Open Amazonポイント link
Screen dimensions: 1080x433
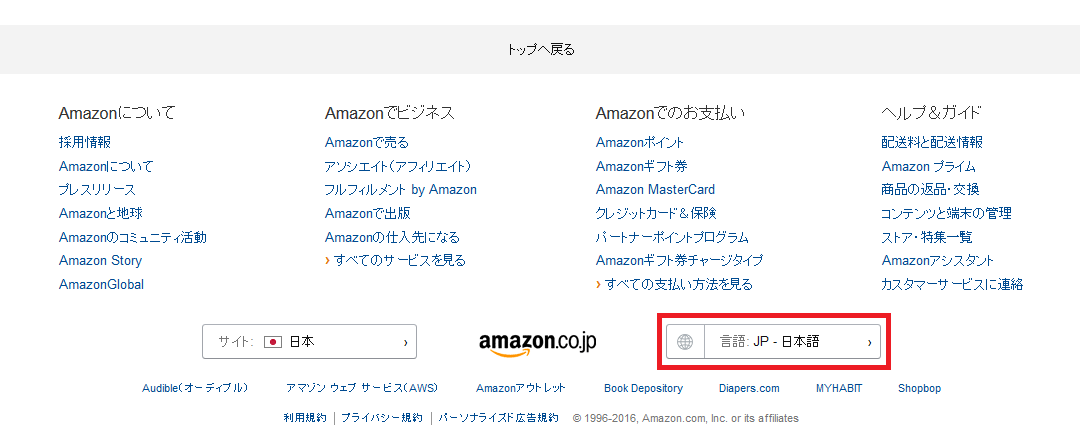coord(640,143)
